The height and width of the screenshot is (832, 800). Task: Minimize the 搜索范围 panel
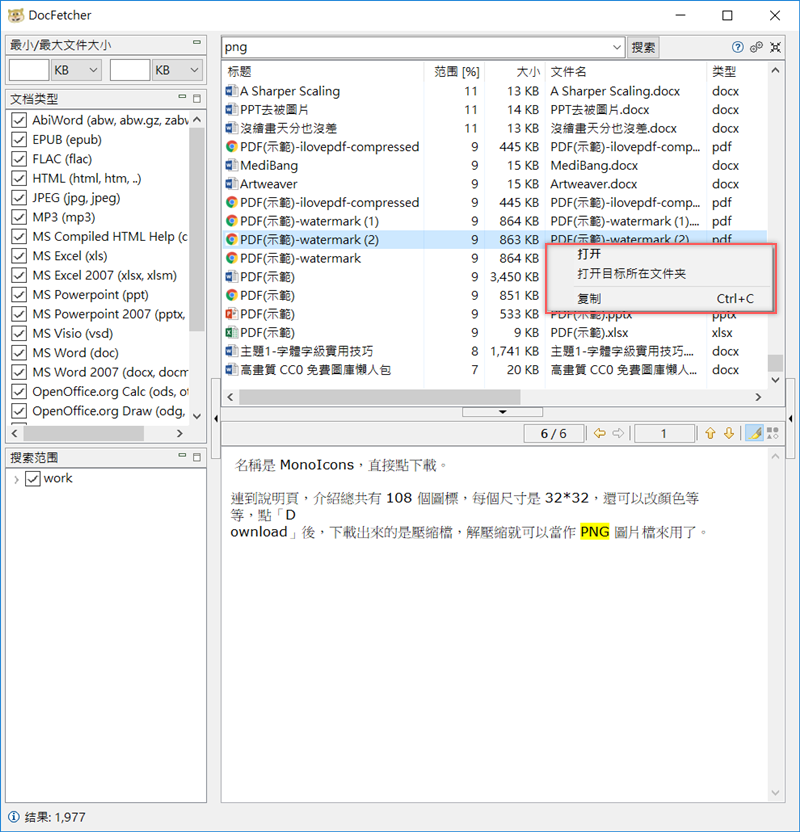[182, 455]
